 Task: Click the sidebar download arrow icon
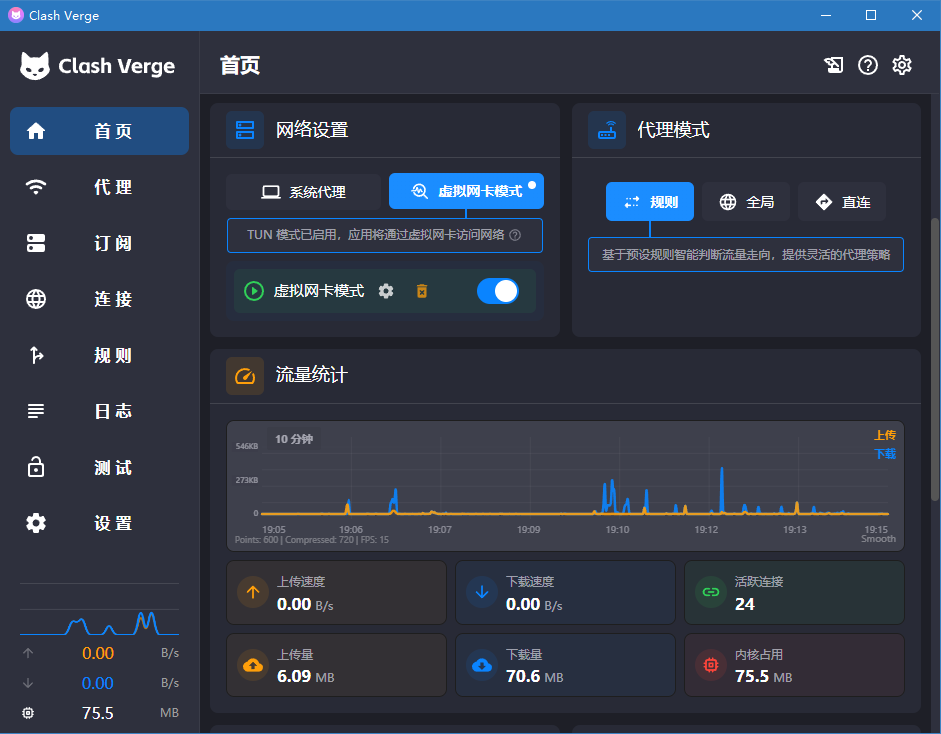tap(28, 683)
